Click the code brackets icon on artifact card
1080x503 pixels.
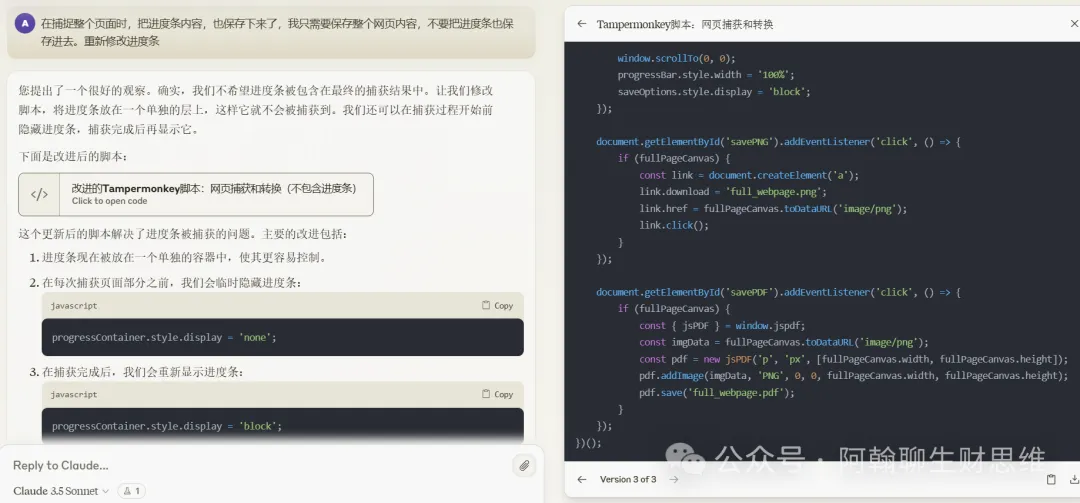click(39, 194)
